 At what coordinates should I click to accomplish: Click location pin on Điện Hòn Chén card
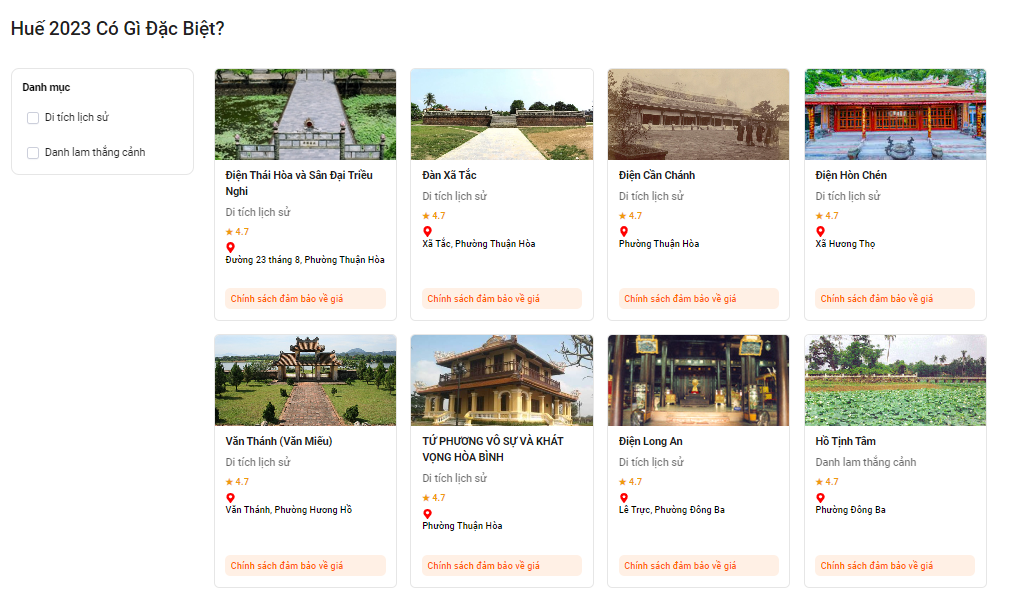[820, 231]
